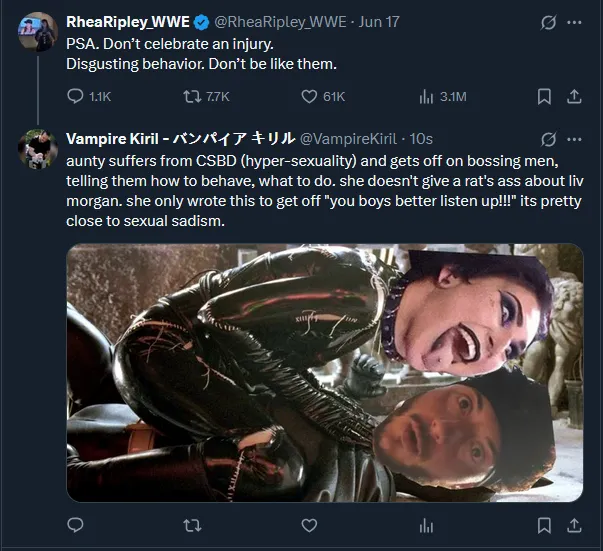
Task: Share the RheaRipley_WWE tweet
Action: pyautogui.click(x=574, y=96)
